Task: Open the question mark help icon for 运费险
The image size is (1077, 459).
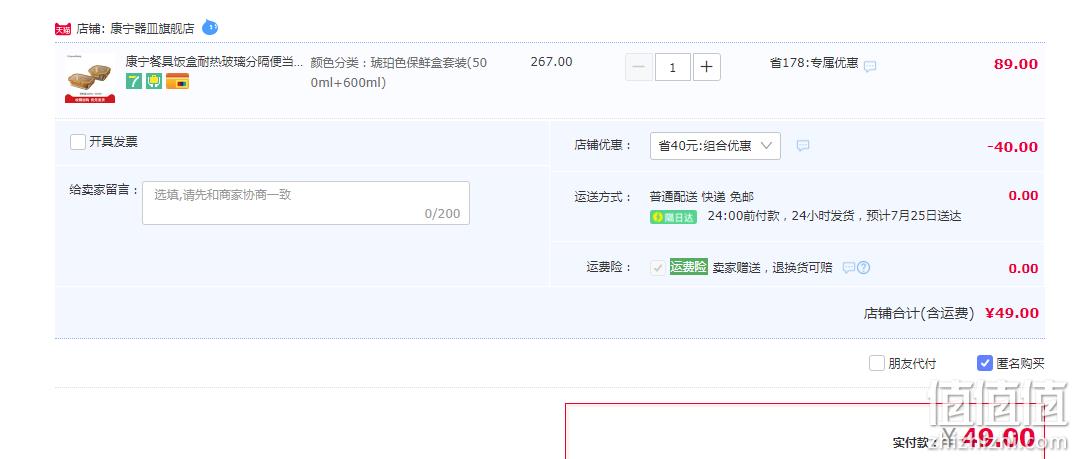Action: tap(863, 267)
